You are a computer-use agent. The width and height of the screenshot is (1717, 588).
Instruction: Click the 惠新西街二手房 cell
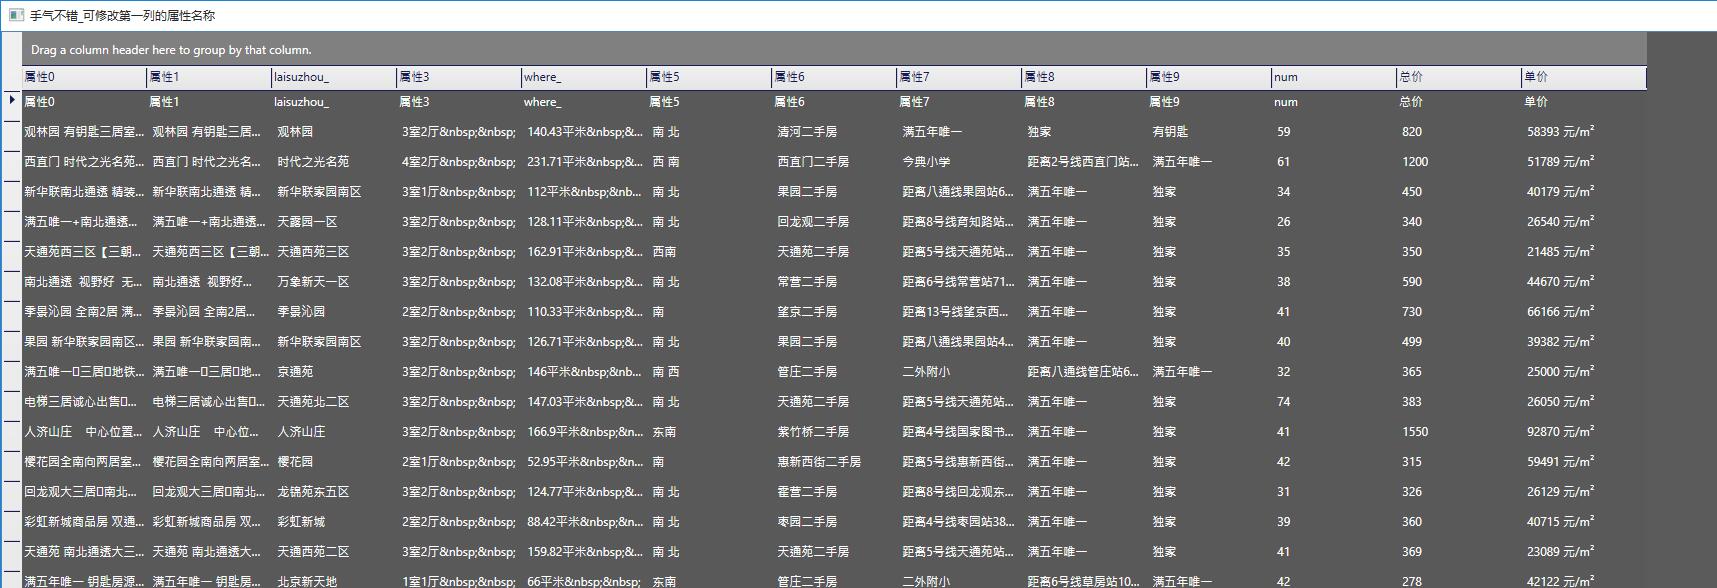[x=819, y=462]
